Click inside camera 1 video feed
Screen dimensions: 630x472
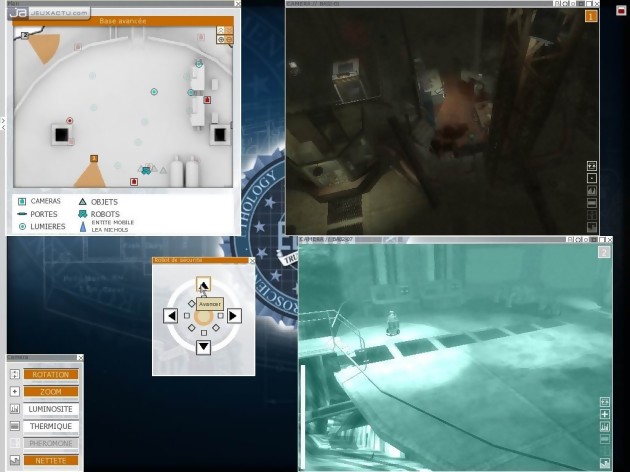click(442, 121)
